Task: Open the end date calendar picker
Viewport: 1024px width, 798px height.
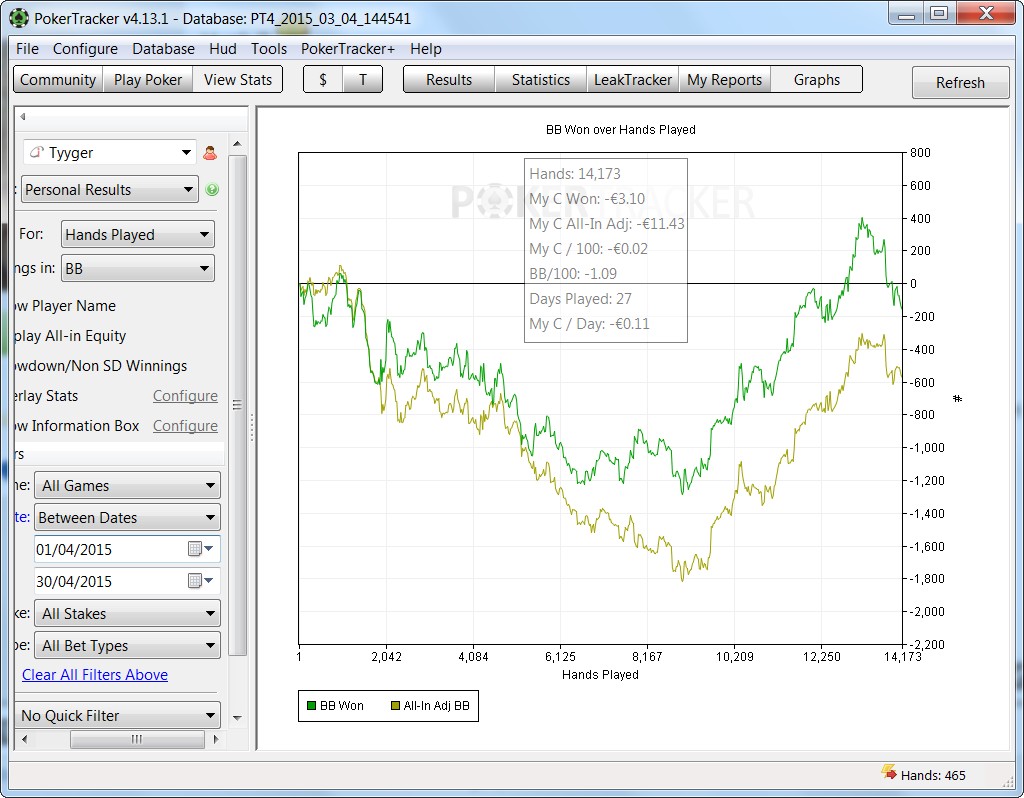Action: [200, 581]
